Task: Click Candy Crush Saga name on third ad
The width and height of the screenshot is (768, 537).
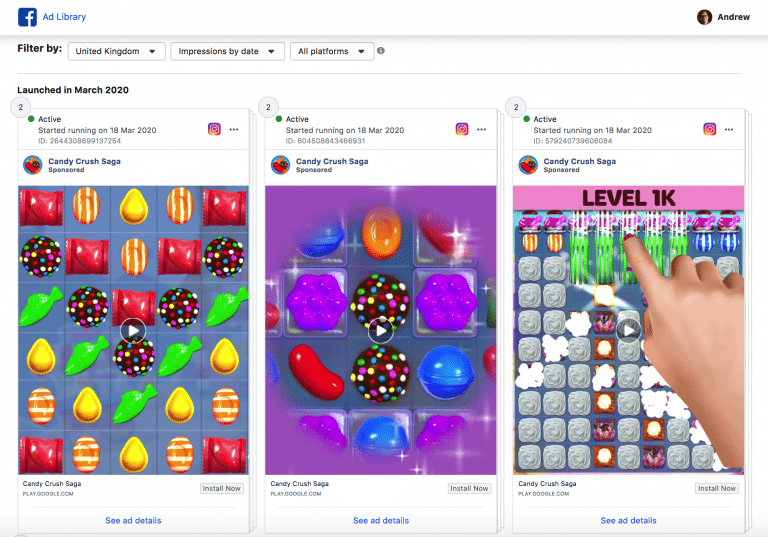Action: click(579, 161)
